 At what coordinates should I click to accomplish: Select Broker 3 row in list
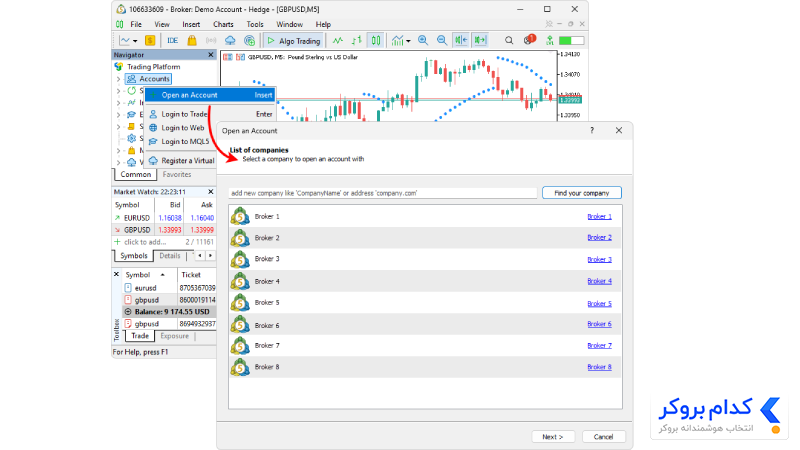click(425, 259)
